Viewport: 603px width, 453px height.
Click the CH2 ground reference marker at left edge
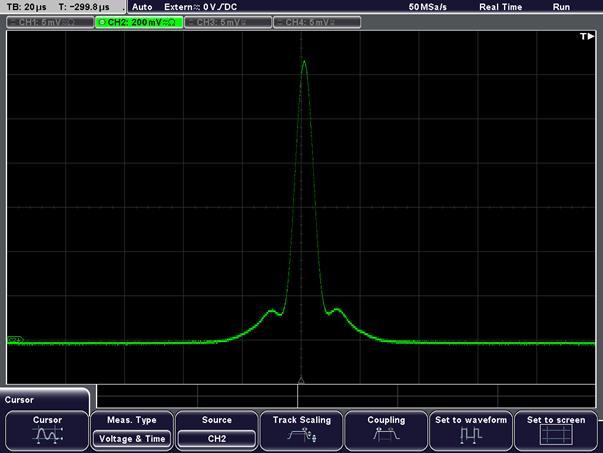tap(14, 341)
